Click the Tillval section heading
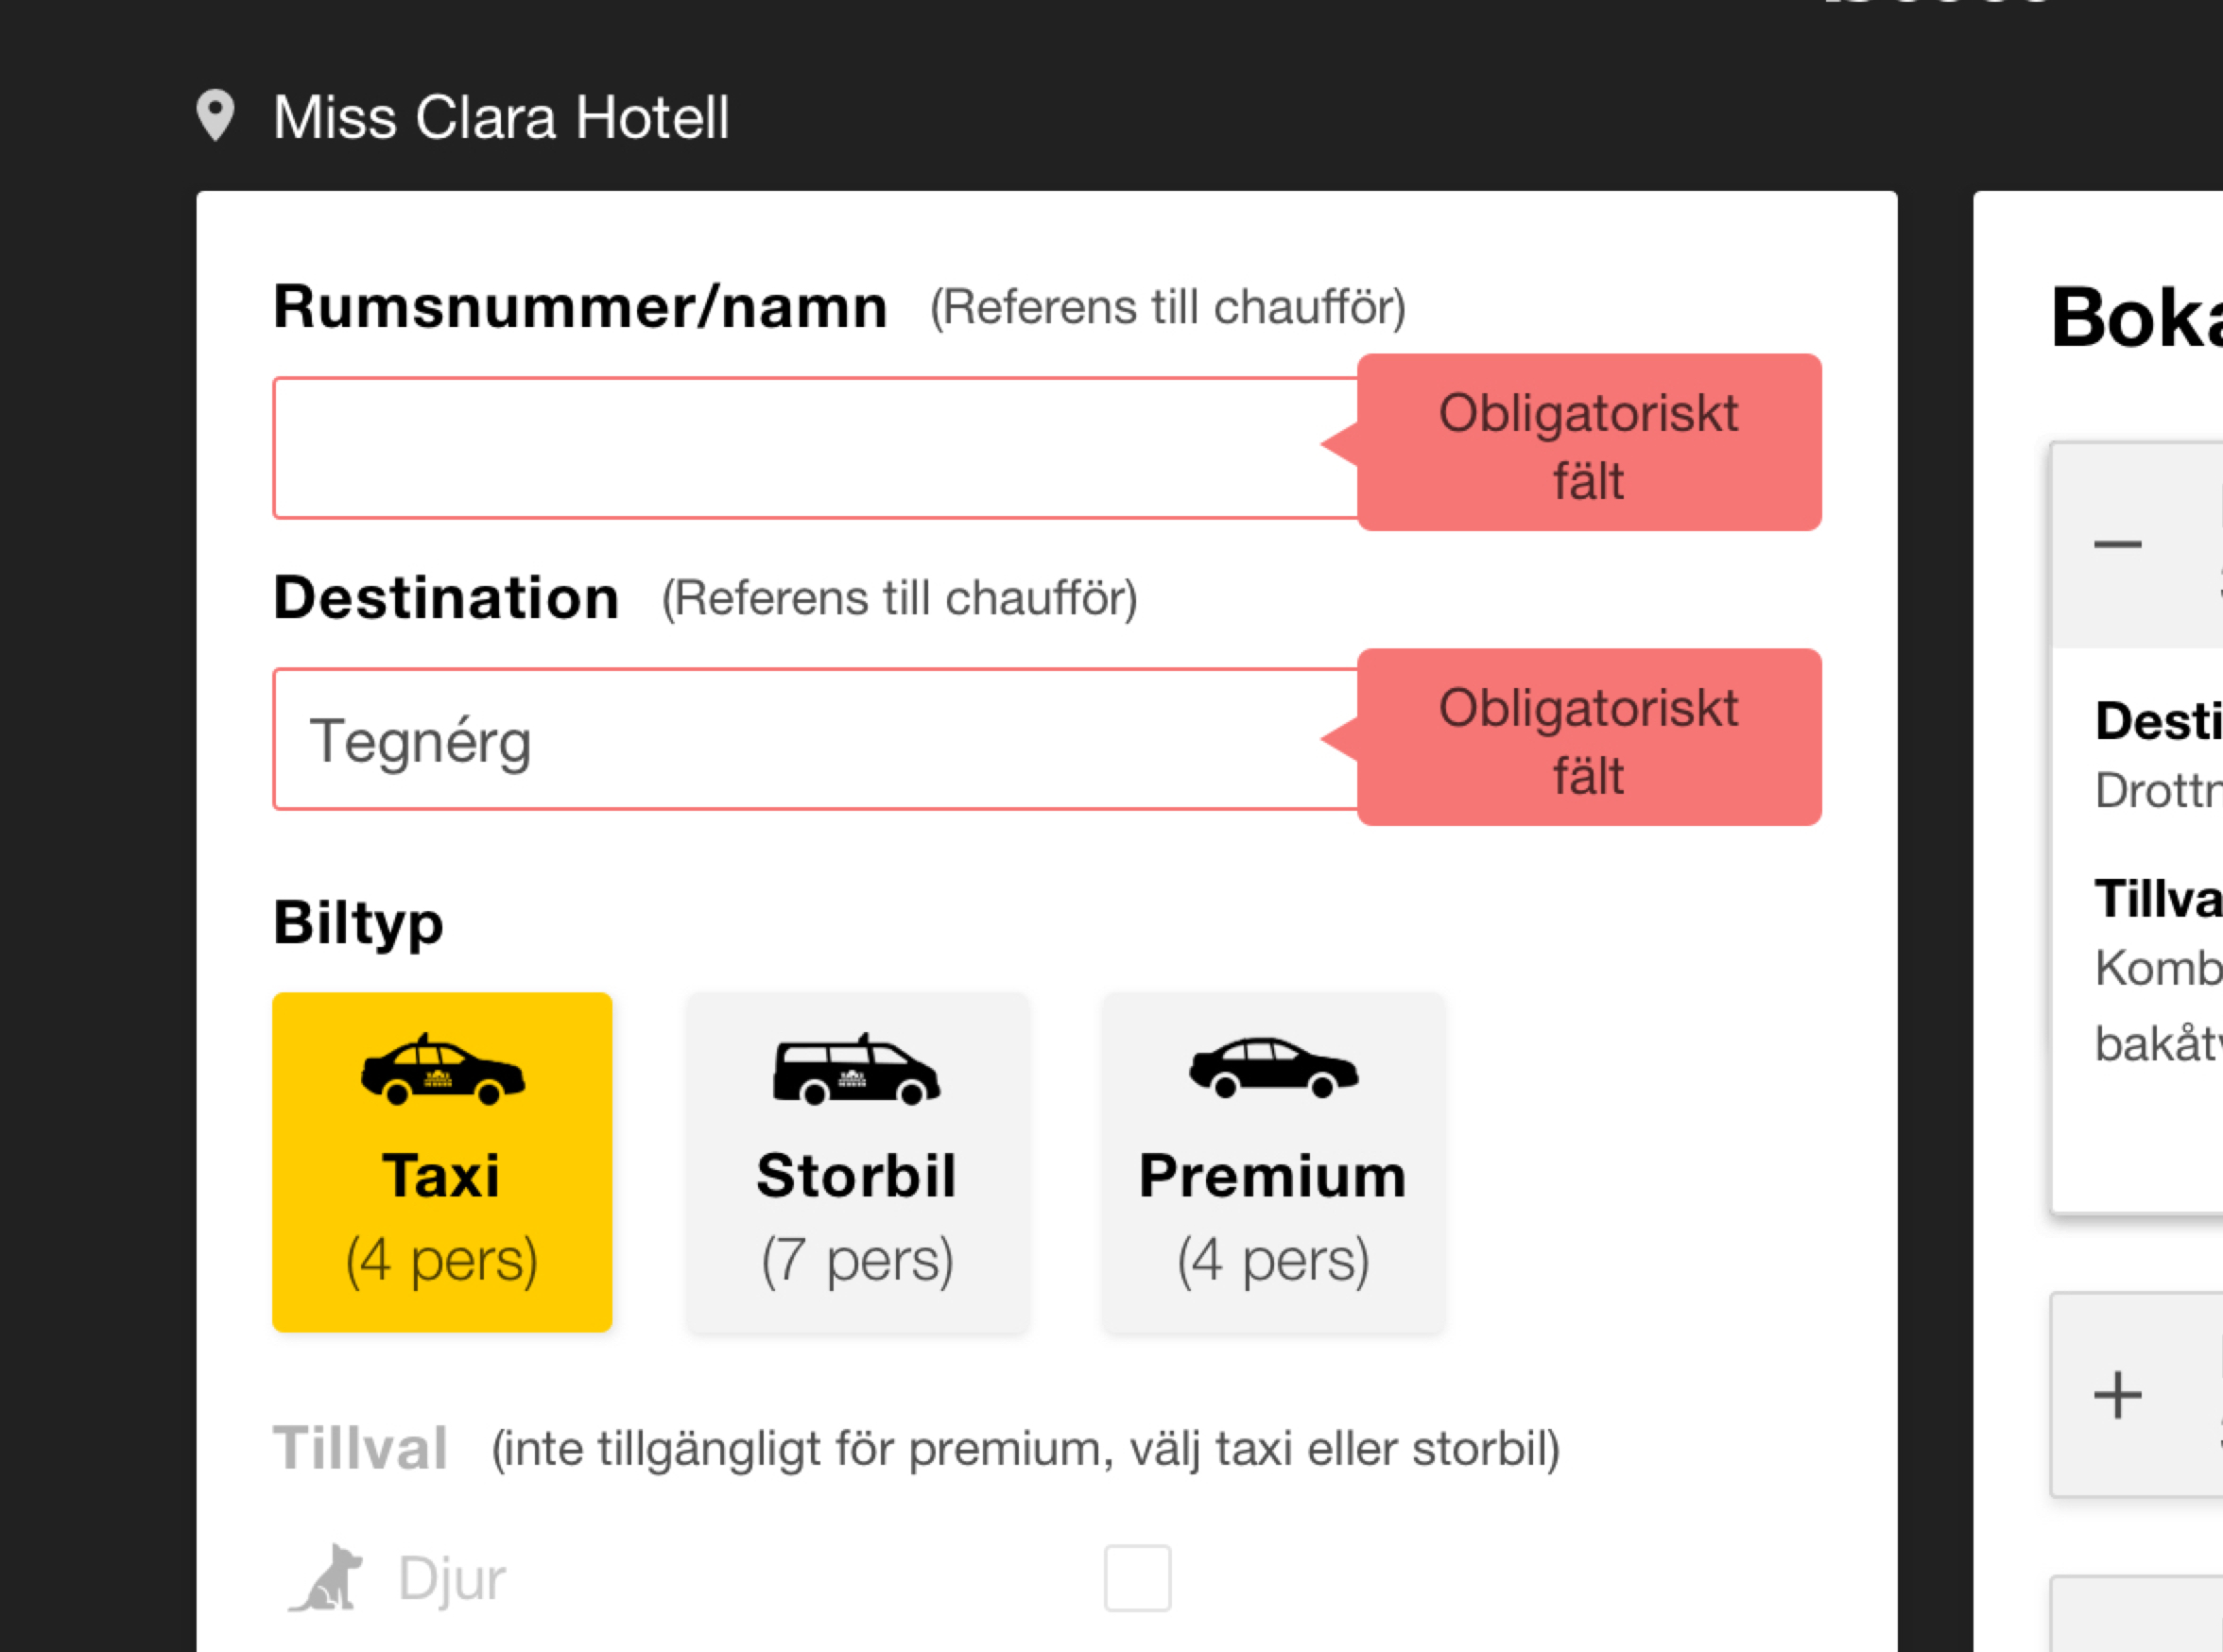 coord(360,1448)
